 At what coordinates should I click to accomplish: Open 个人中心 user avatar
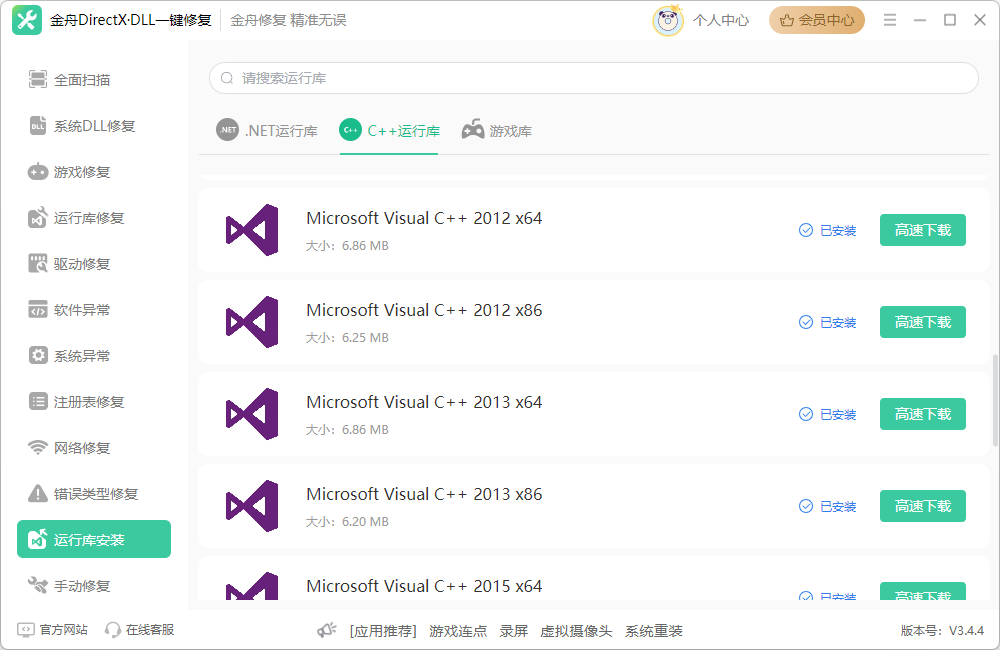click(x=668, y=20)
